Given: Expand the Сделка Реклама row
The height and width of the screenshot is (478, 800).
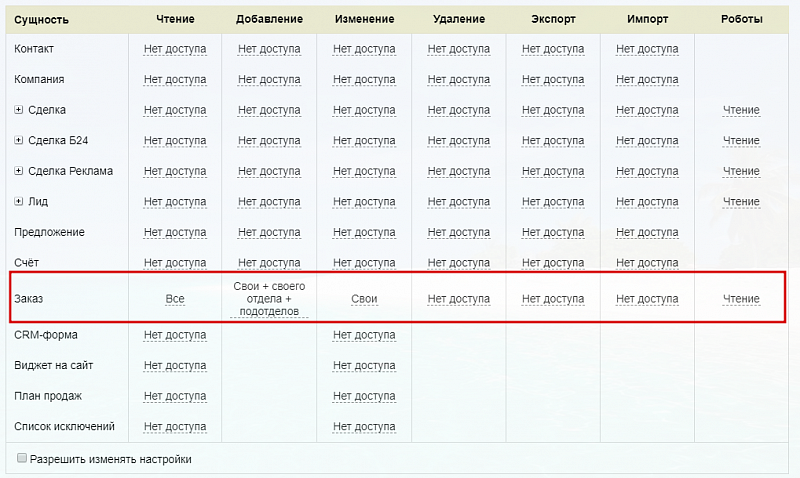Looking at the screenshot, I should click(x=18, y=171).
